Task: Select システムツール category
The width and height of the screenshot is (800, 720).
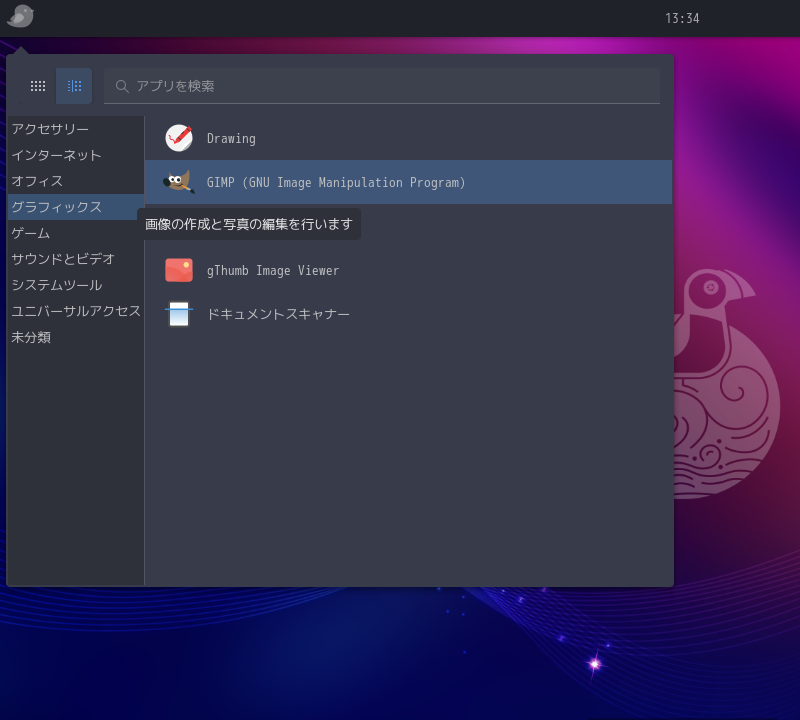Action: [x=76, y=285]
